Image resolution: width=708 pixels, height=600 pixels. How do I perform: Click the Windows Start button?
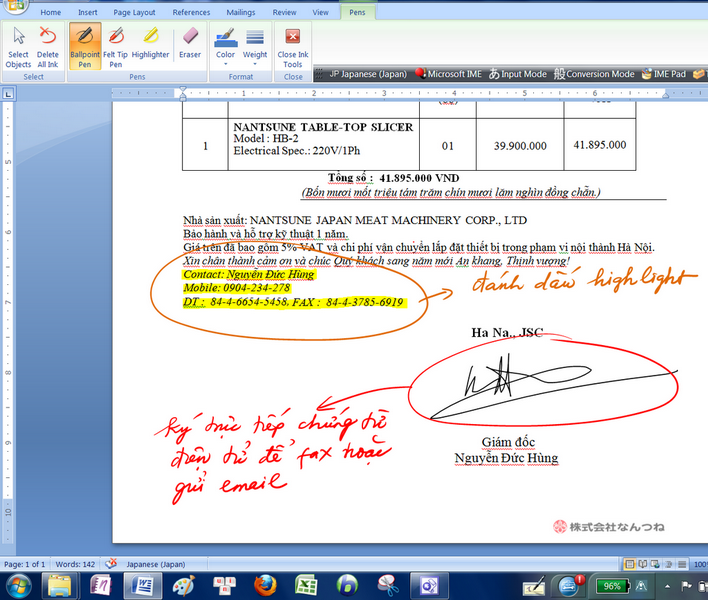point(18,585)
